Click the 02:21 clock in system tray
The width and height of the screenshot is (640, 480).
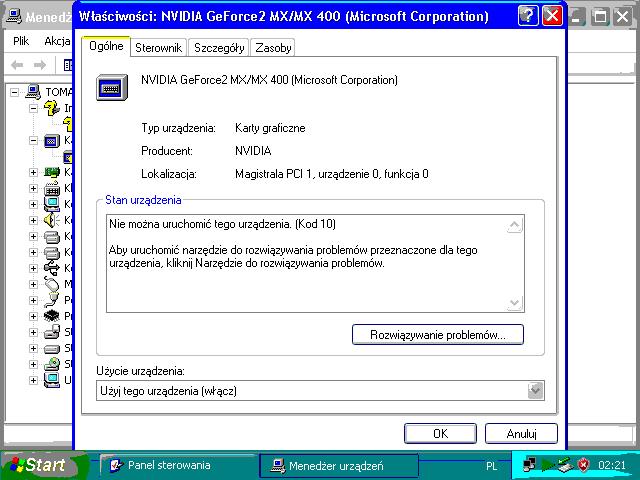(x=612, y=465)
